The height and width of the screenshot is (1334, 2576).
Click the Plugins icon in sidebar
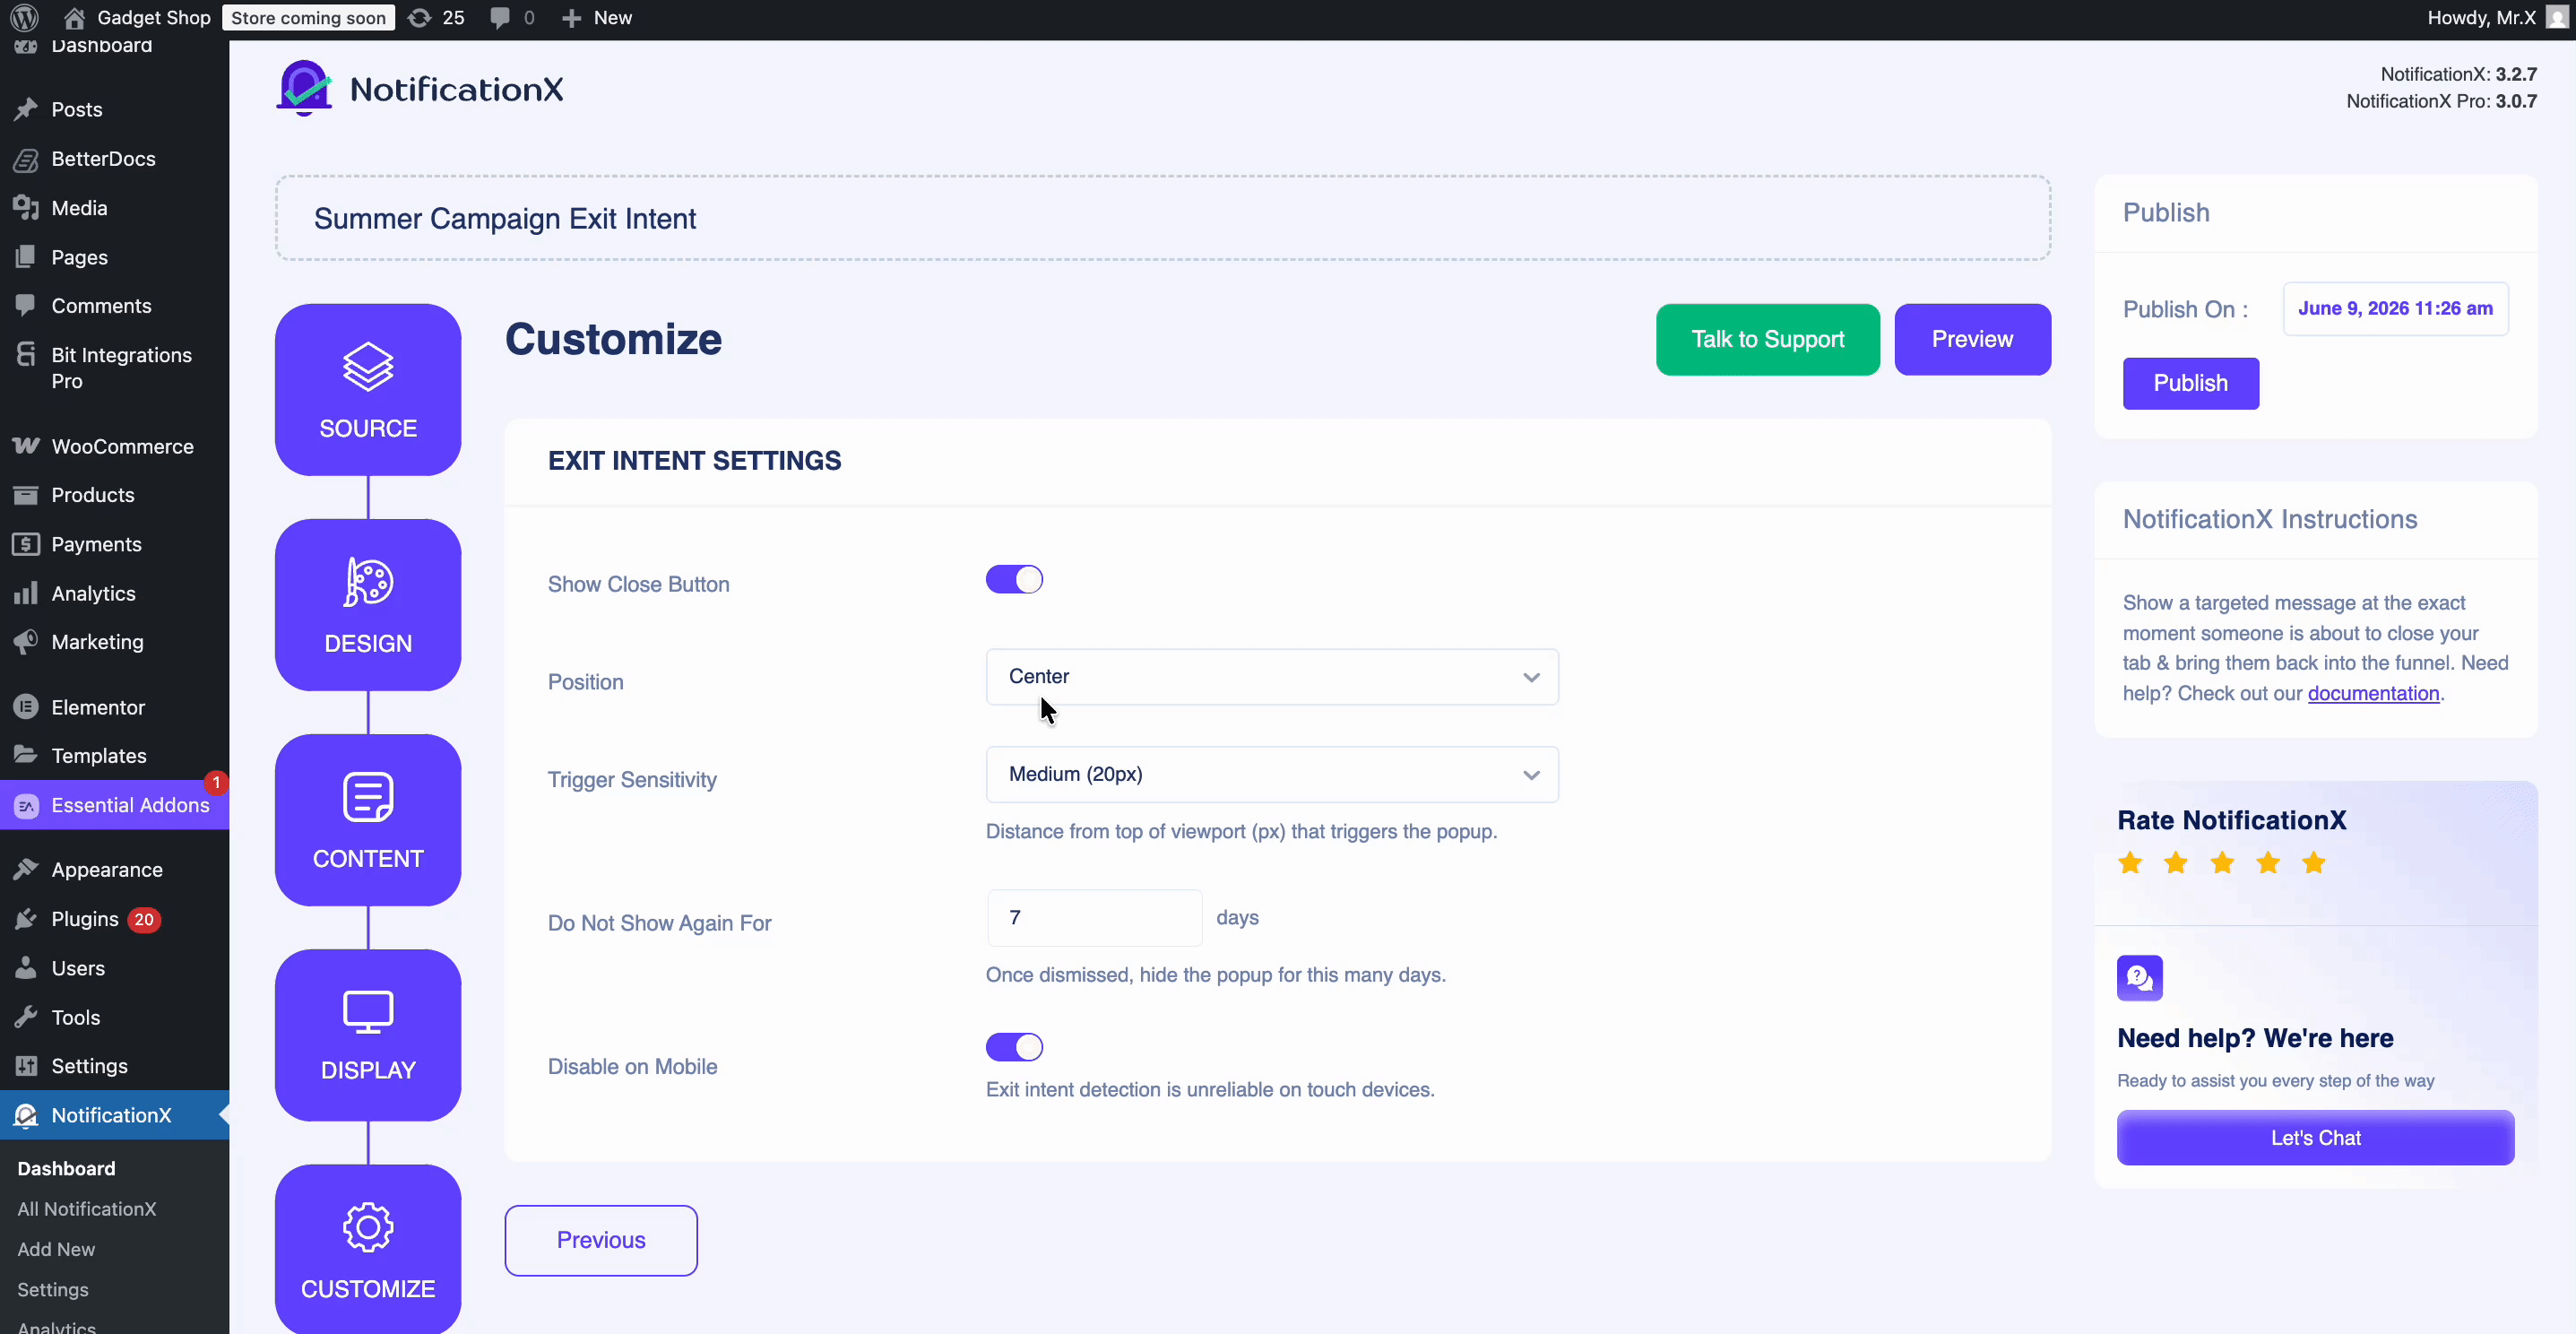click(26, 919)
